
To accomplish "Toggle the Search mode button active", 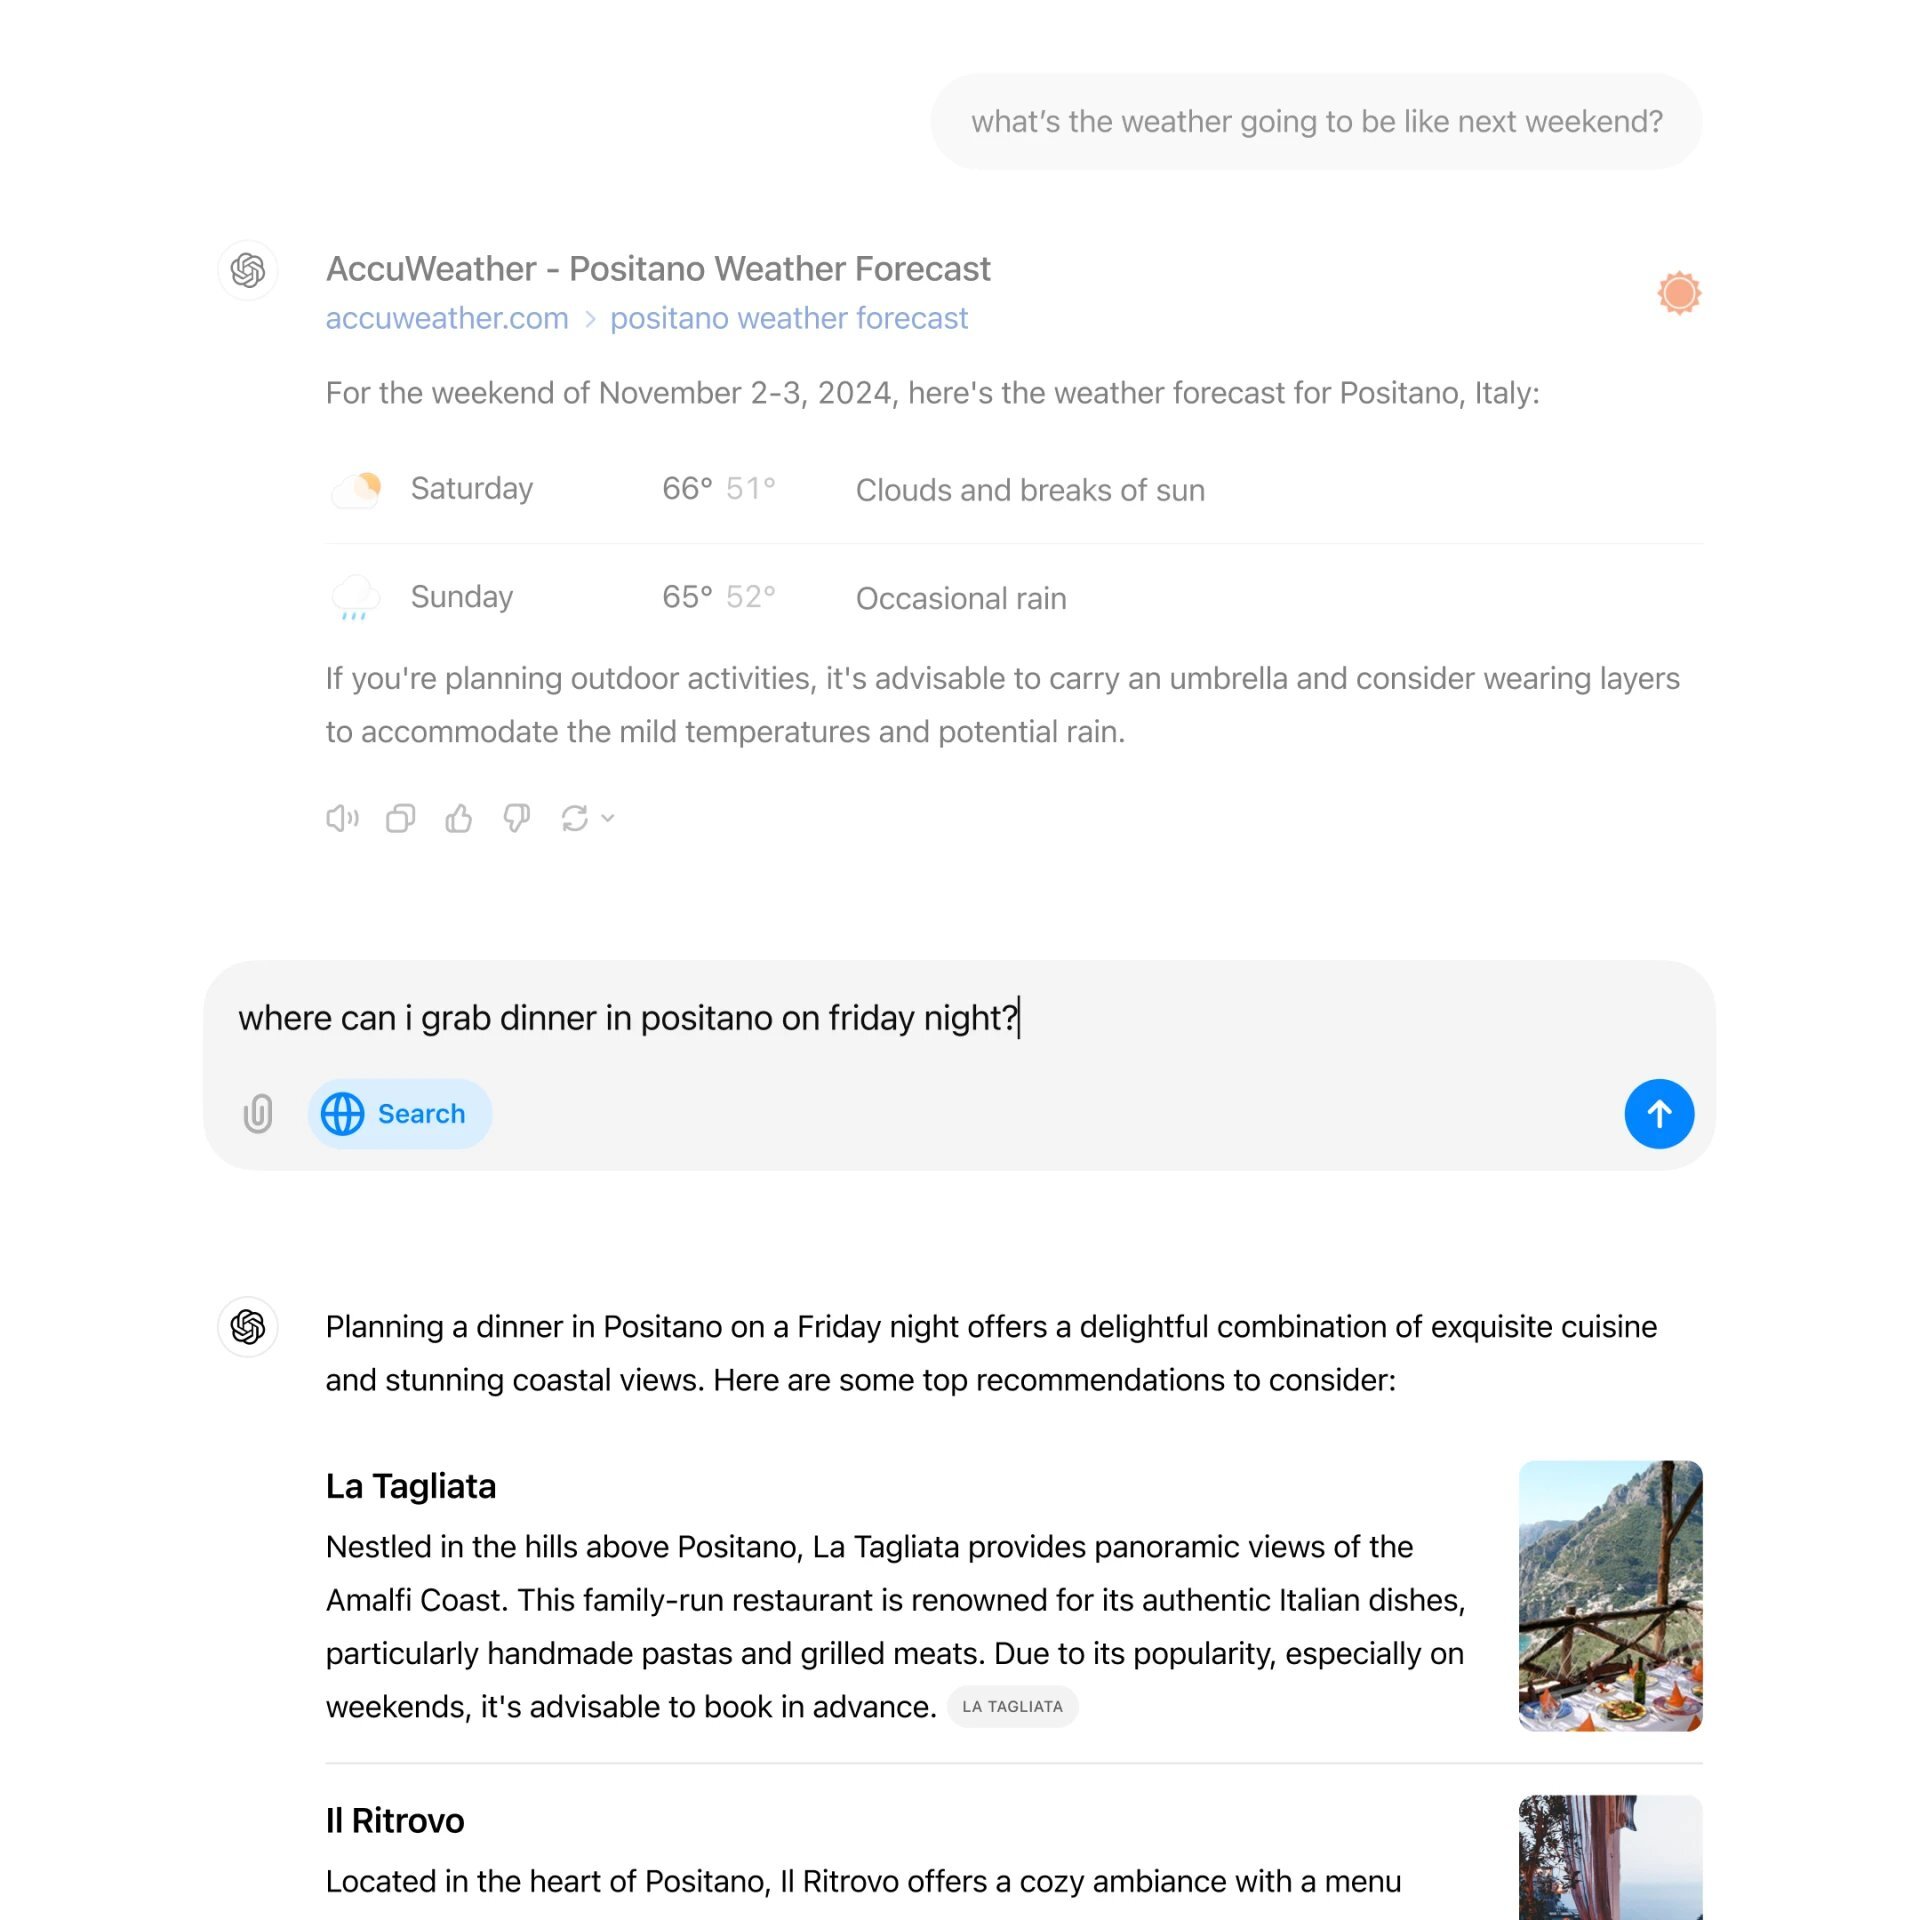I will click(396, 1113).
